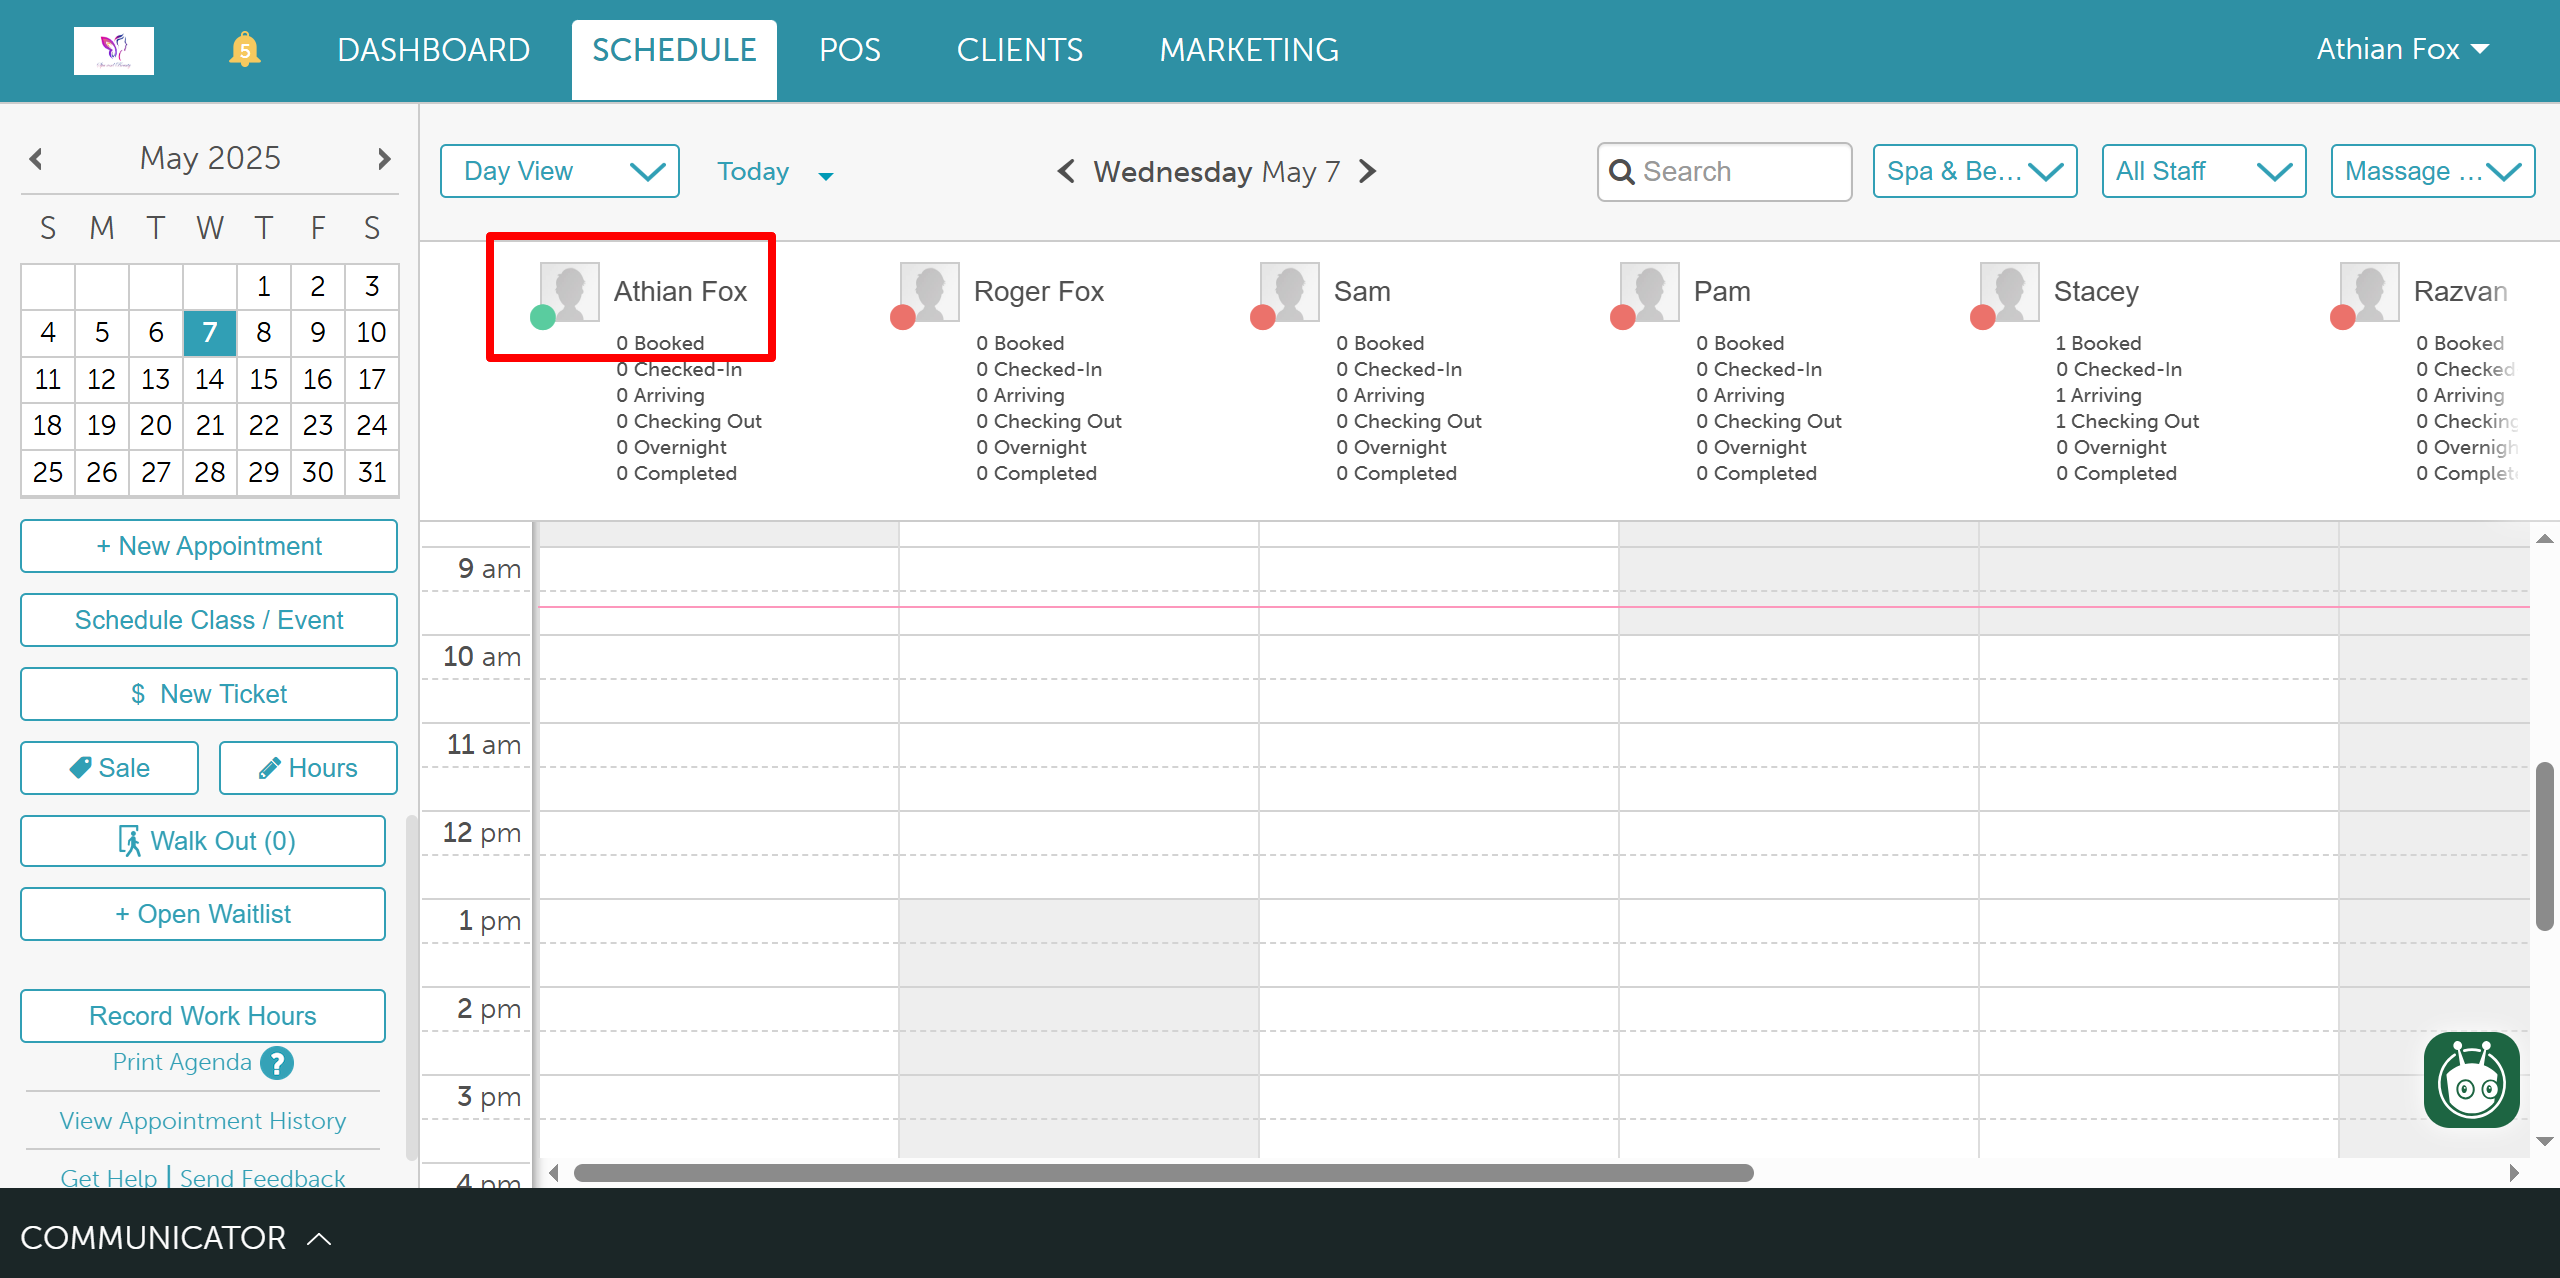Click the company logo in header

pos(114,50)
